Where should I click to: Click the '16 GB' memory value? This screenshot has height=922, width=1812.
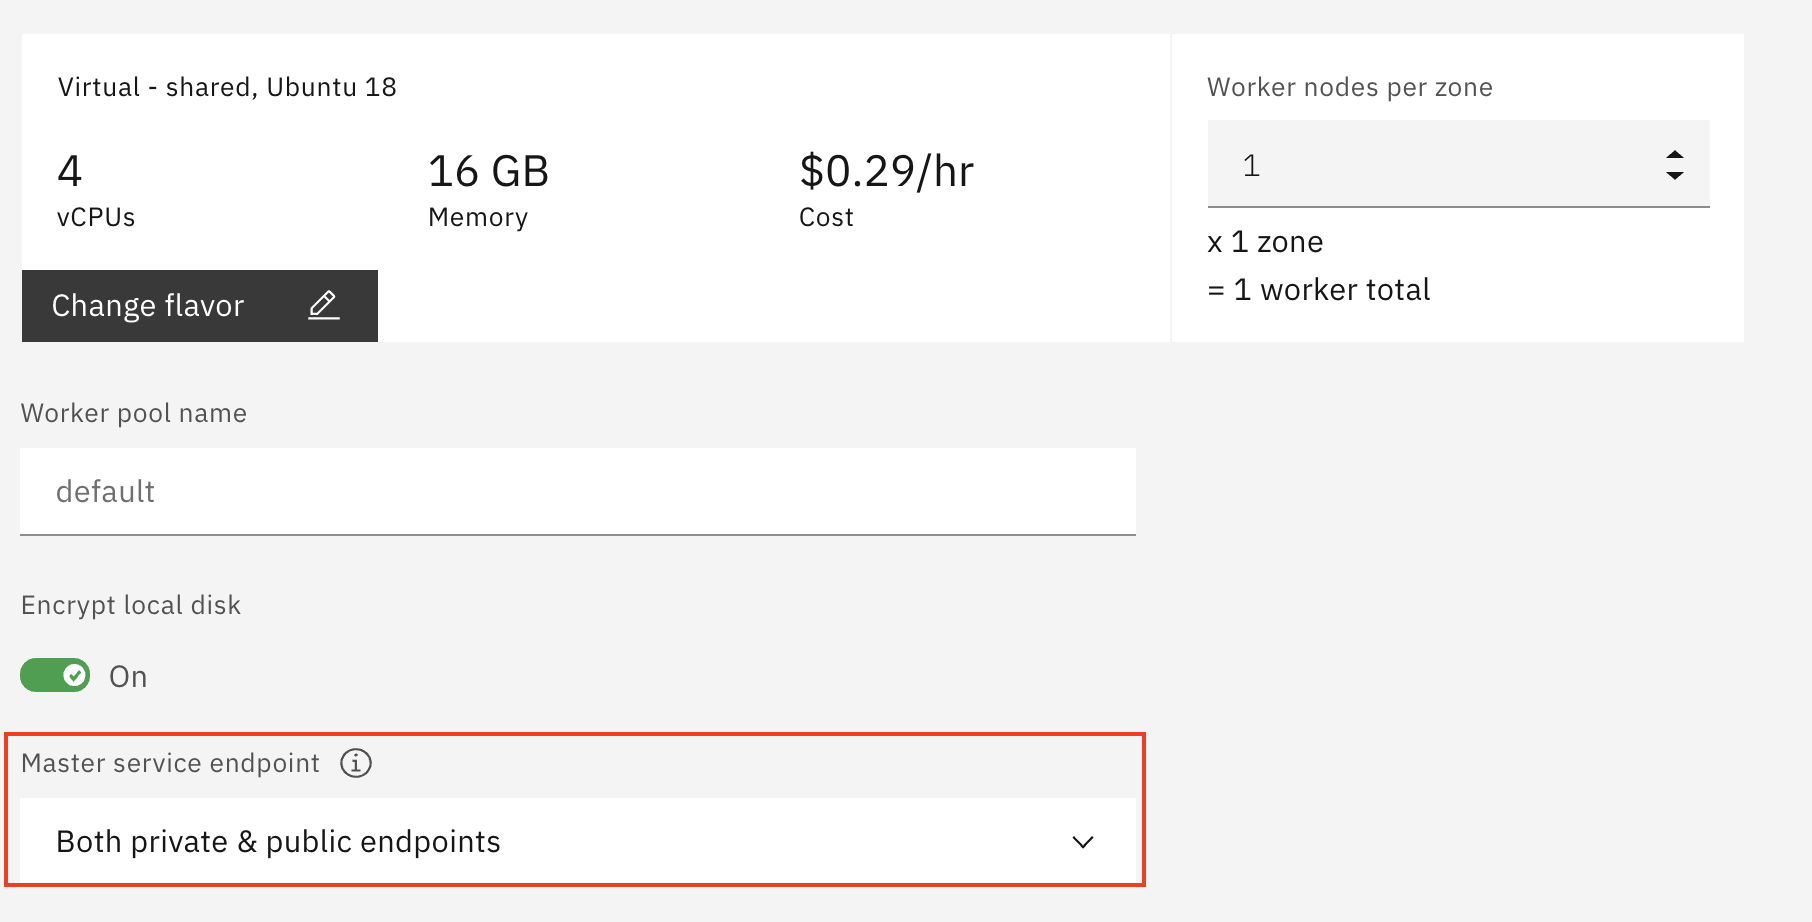coord(488,171)
